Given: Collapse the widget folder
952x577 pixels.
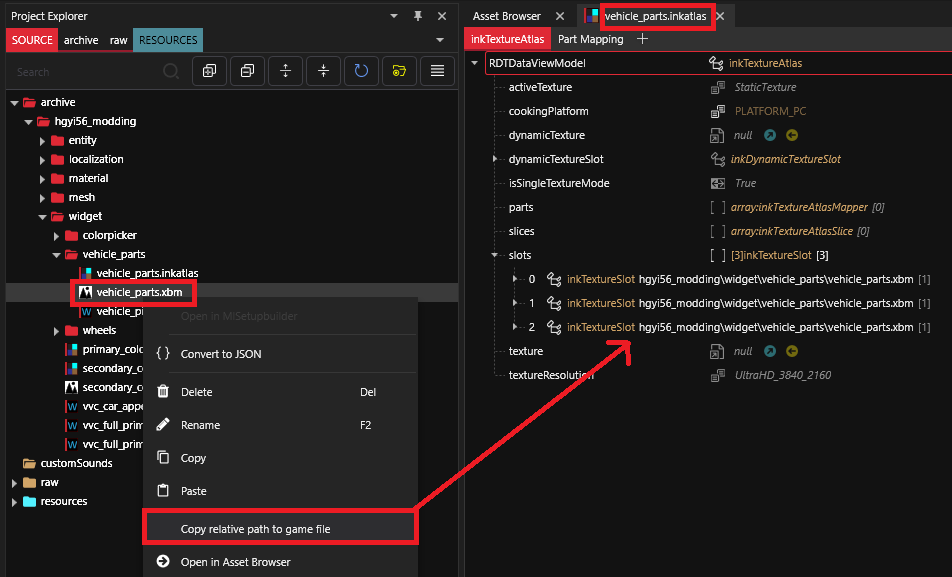Looking at the screenshot, I should (43, 216).
